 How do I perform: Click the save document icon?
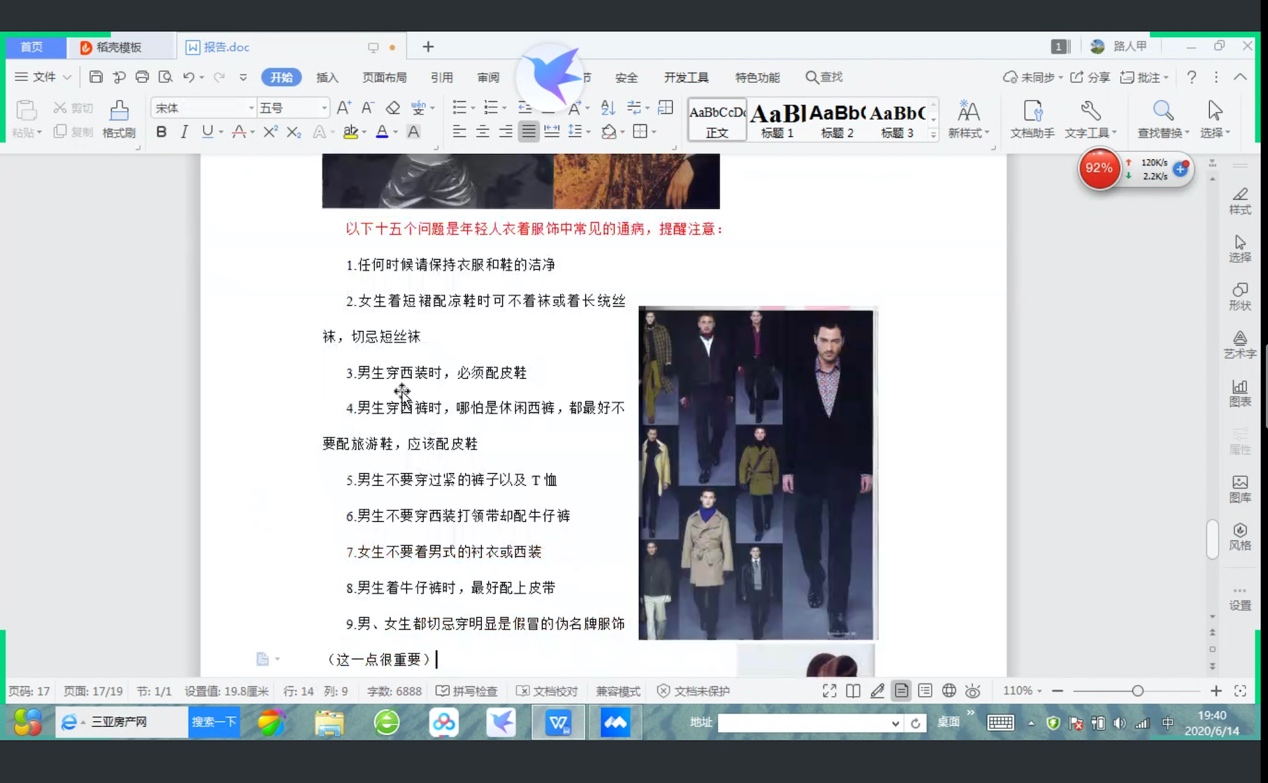click(96, 77)
